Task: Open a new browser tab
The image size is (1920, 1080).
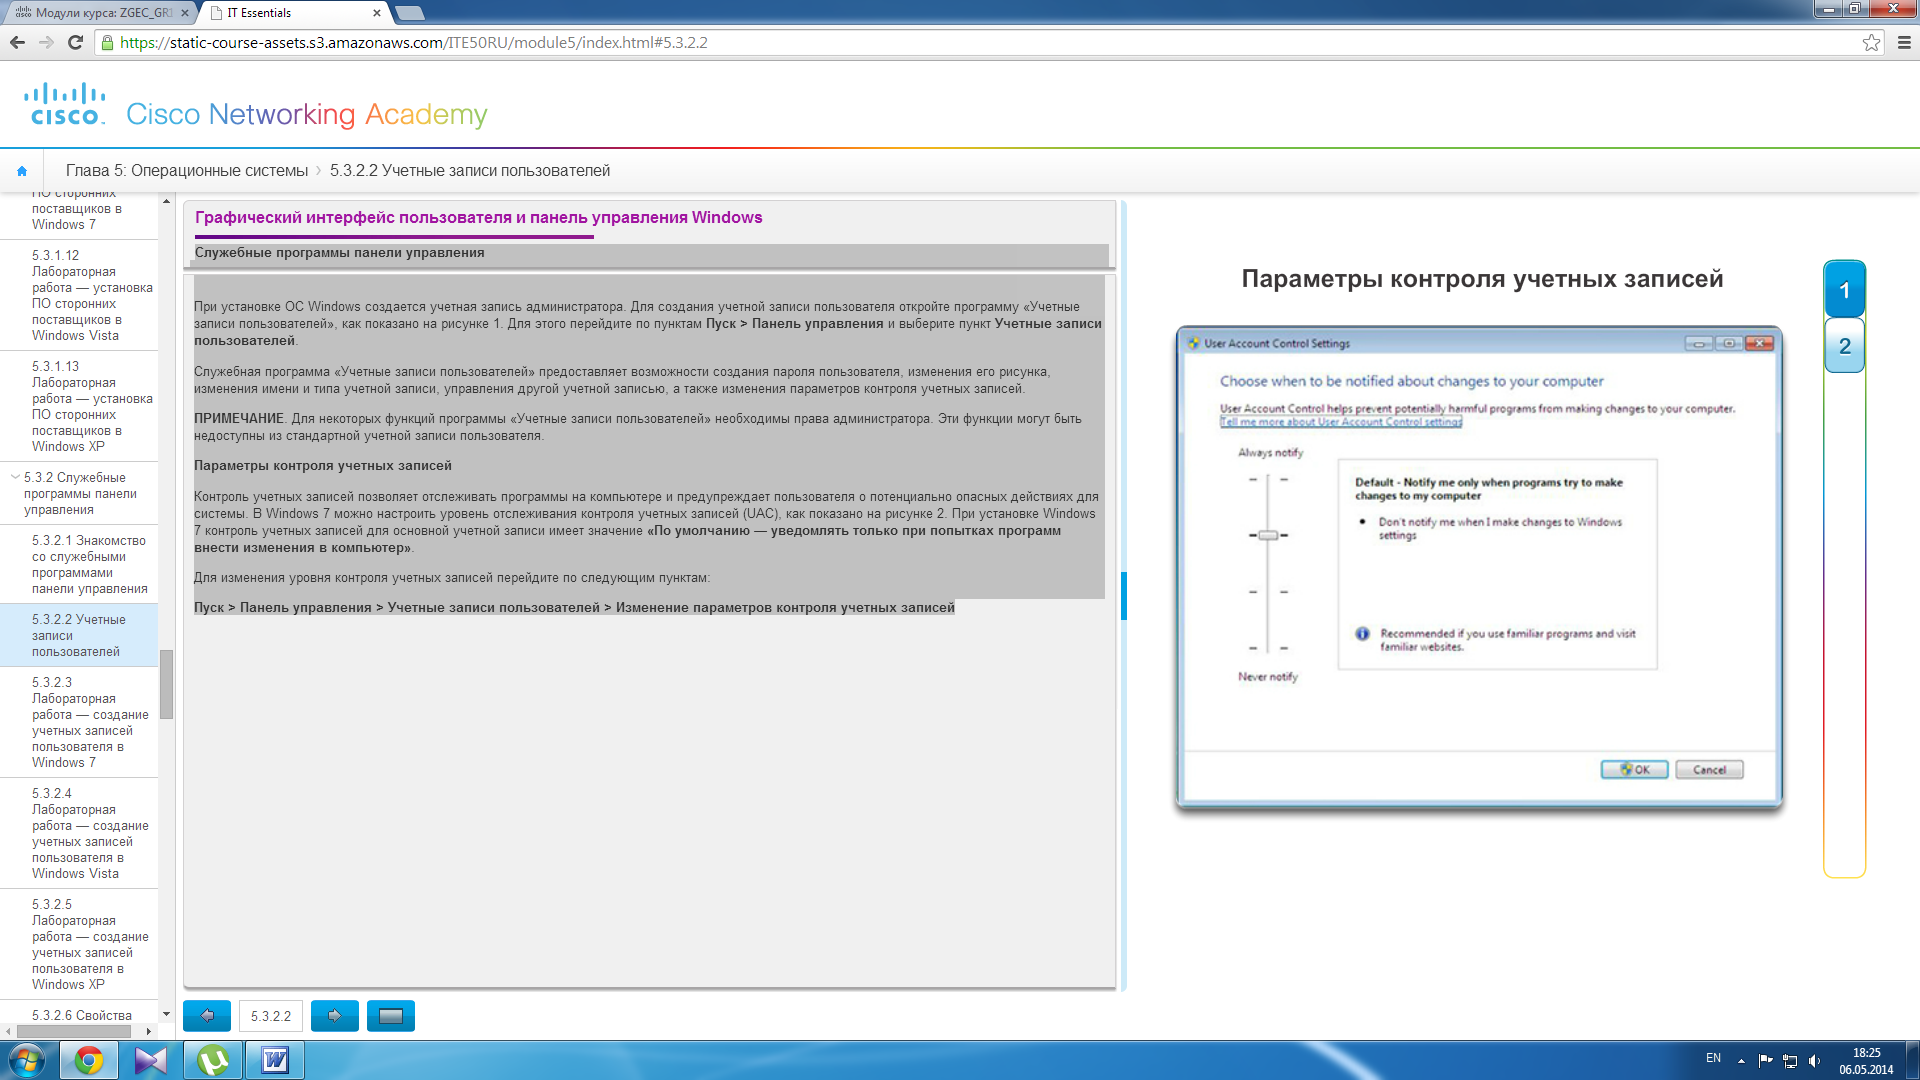Action: tap(410, 13)
